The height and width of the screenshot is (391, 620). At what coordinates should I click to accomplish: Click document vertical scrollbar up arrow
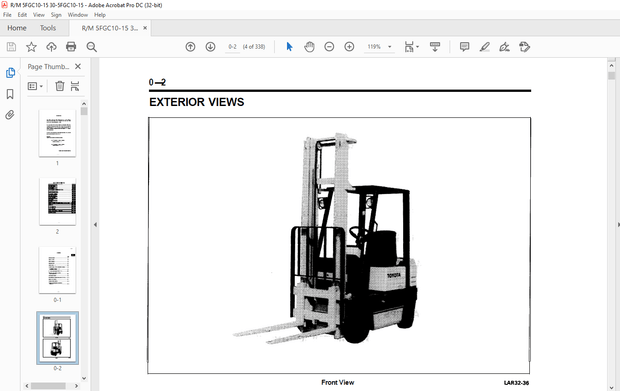(x=611, y=65)
